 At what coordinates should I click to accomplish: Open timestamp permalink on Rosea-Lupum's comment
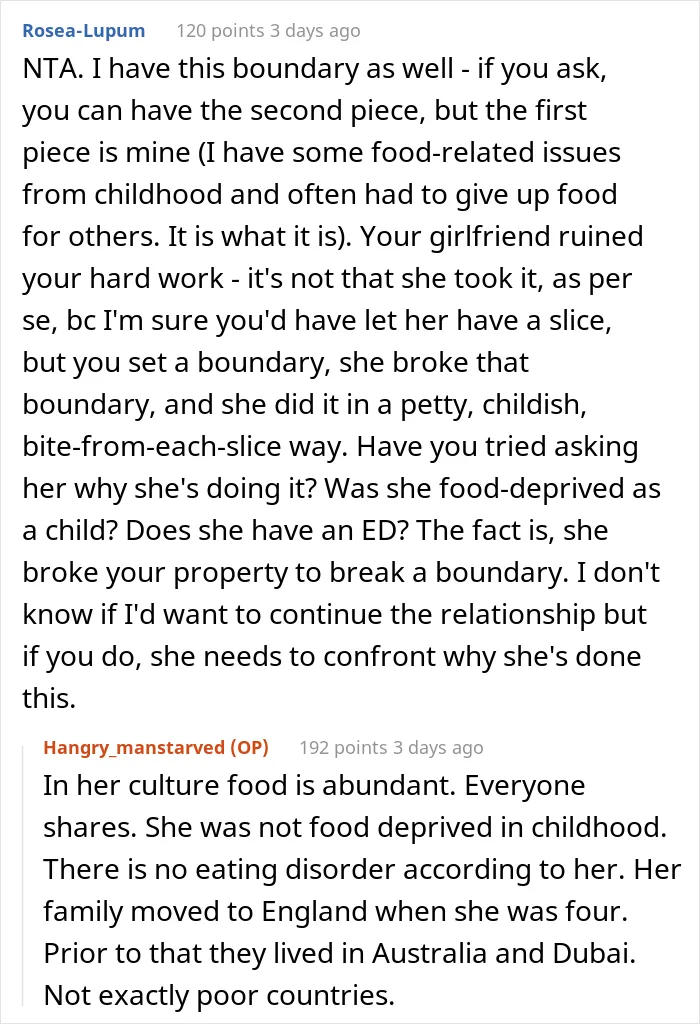click(x=315, y=31)
